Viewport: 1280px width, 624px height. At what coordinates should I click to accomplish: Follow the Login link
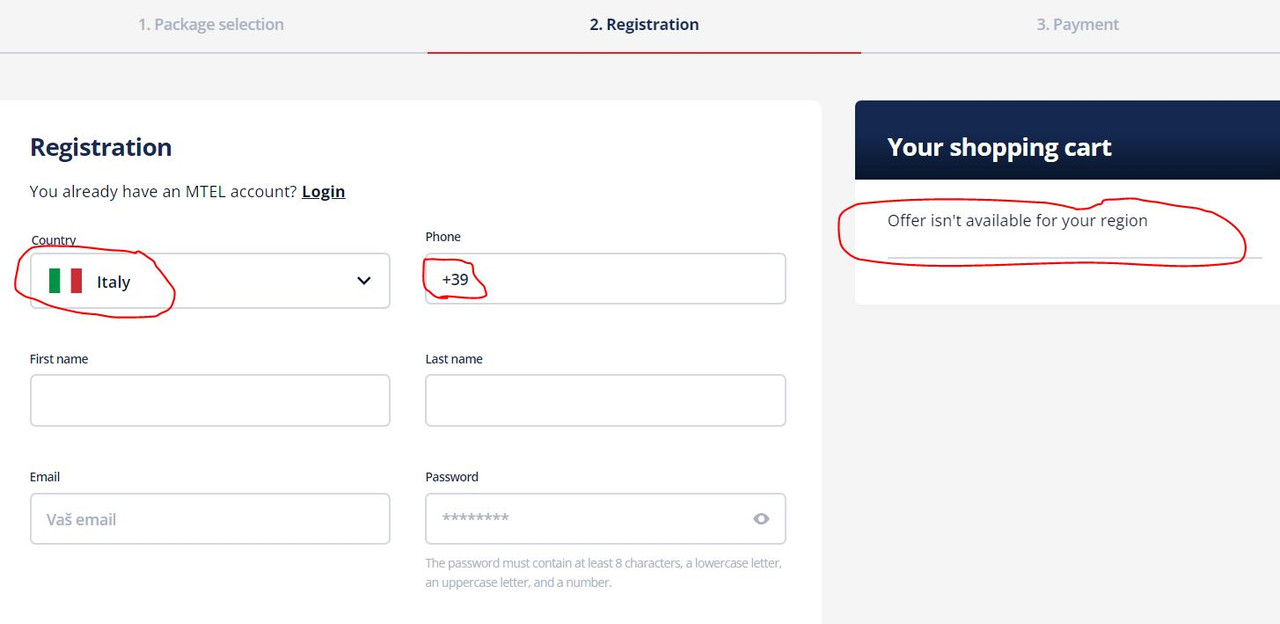pyautogui.click(x=323, y=191)
